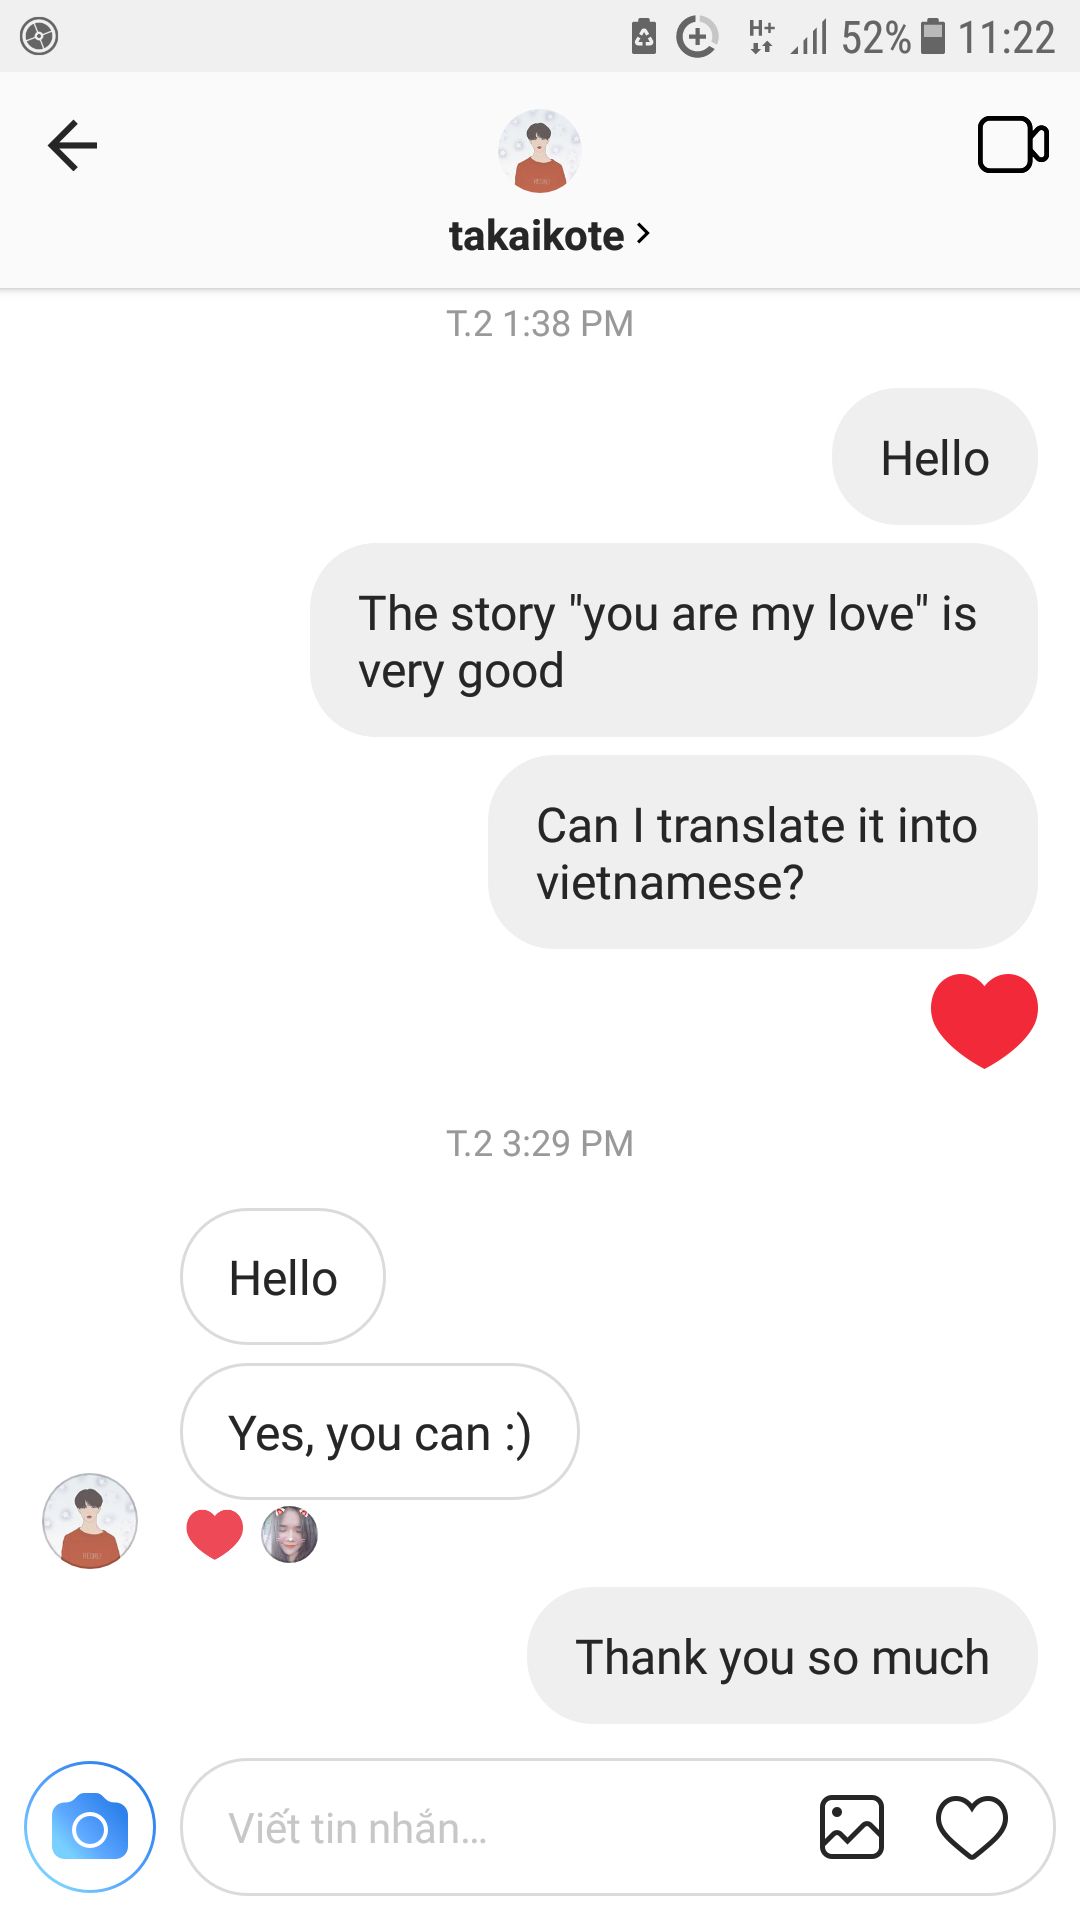Open the camera from the blue button
This screenshot has height=1920, width=1080.
click(x=90, y=1827)
